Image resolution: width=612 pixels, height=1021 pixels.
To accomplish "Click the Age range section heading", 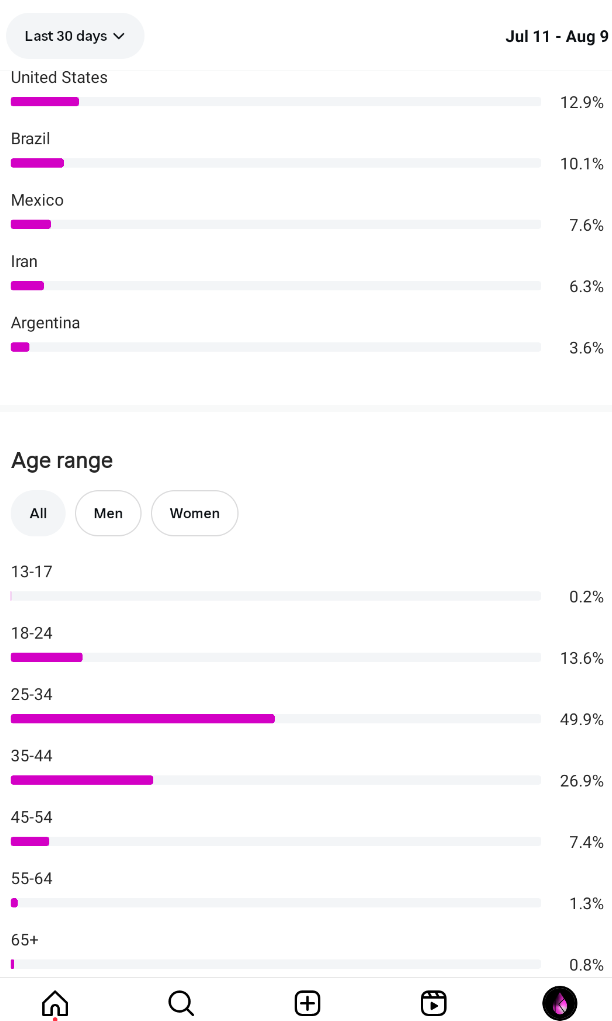I will 62,460.
